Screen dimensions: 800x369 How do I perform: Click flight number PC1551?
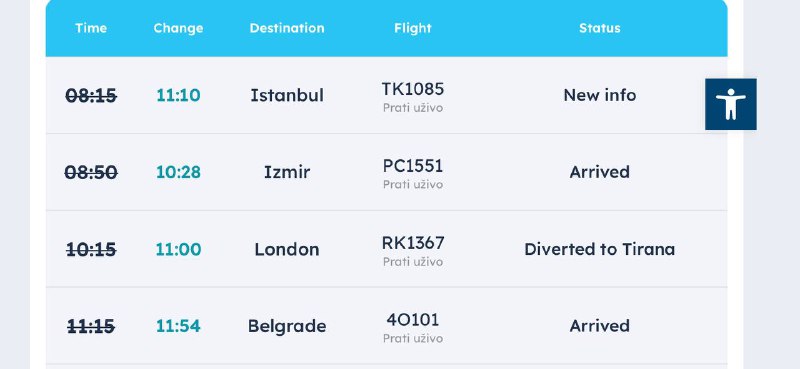click(413, 166)
